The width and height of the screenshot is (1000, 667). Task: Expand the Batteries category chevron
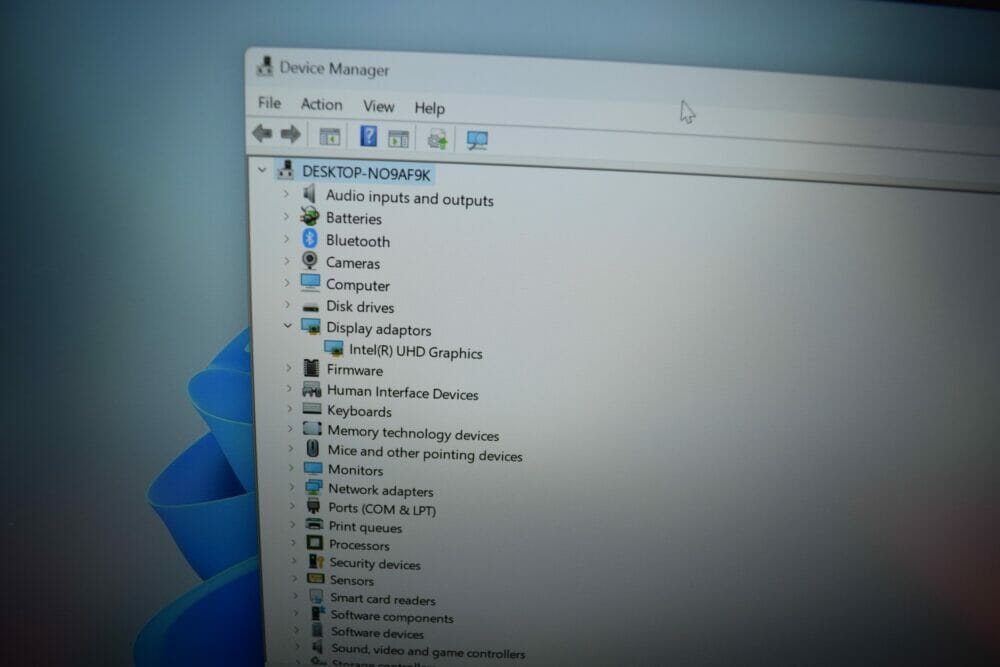(x=286, y=216)
